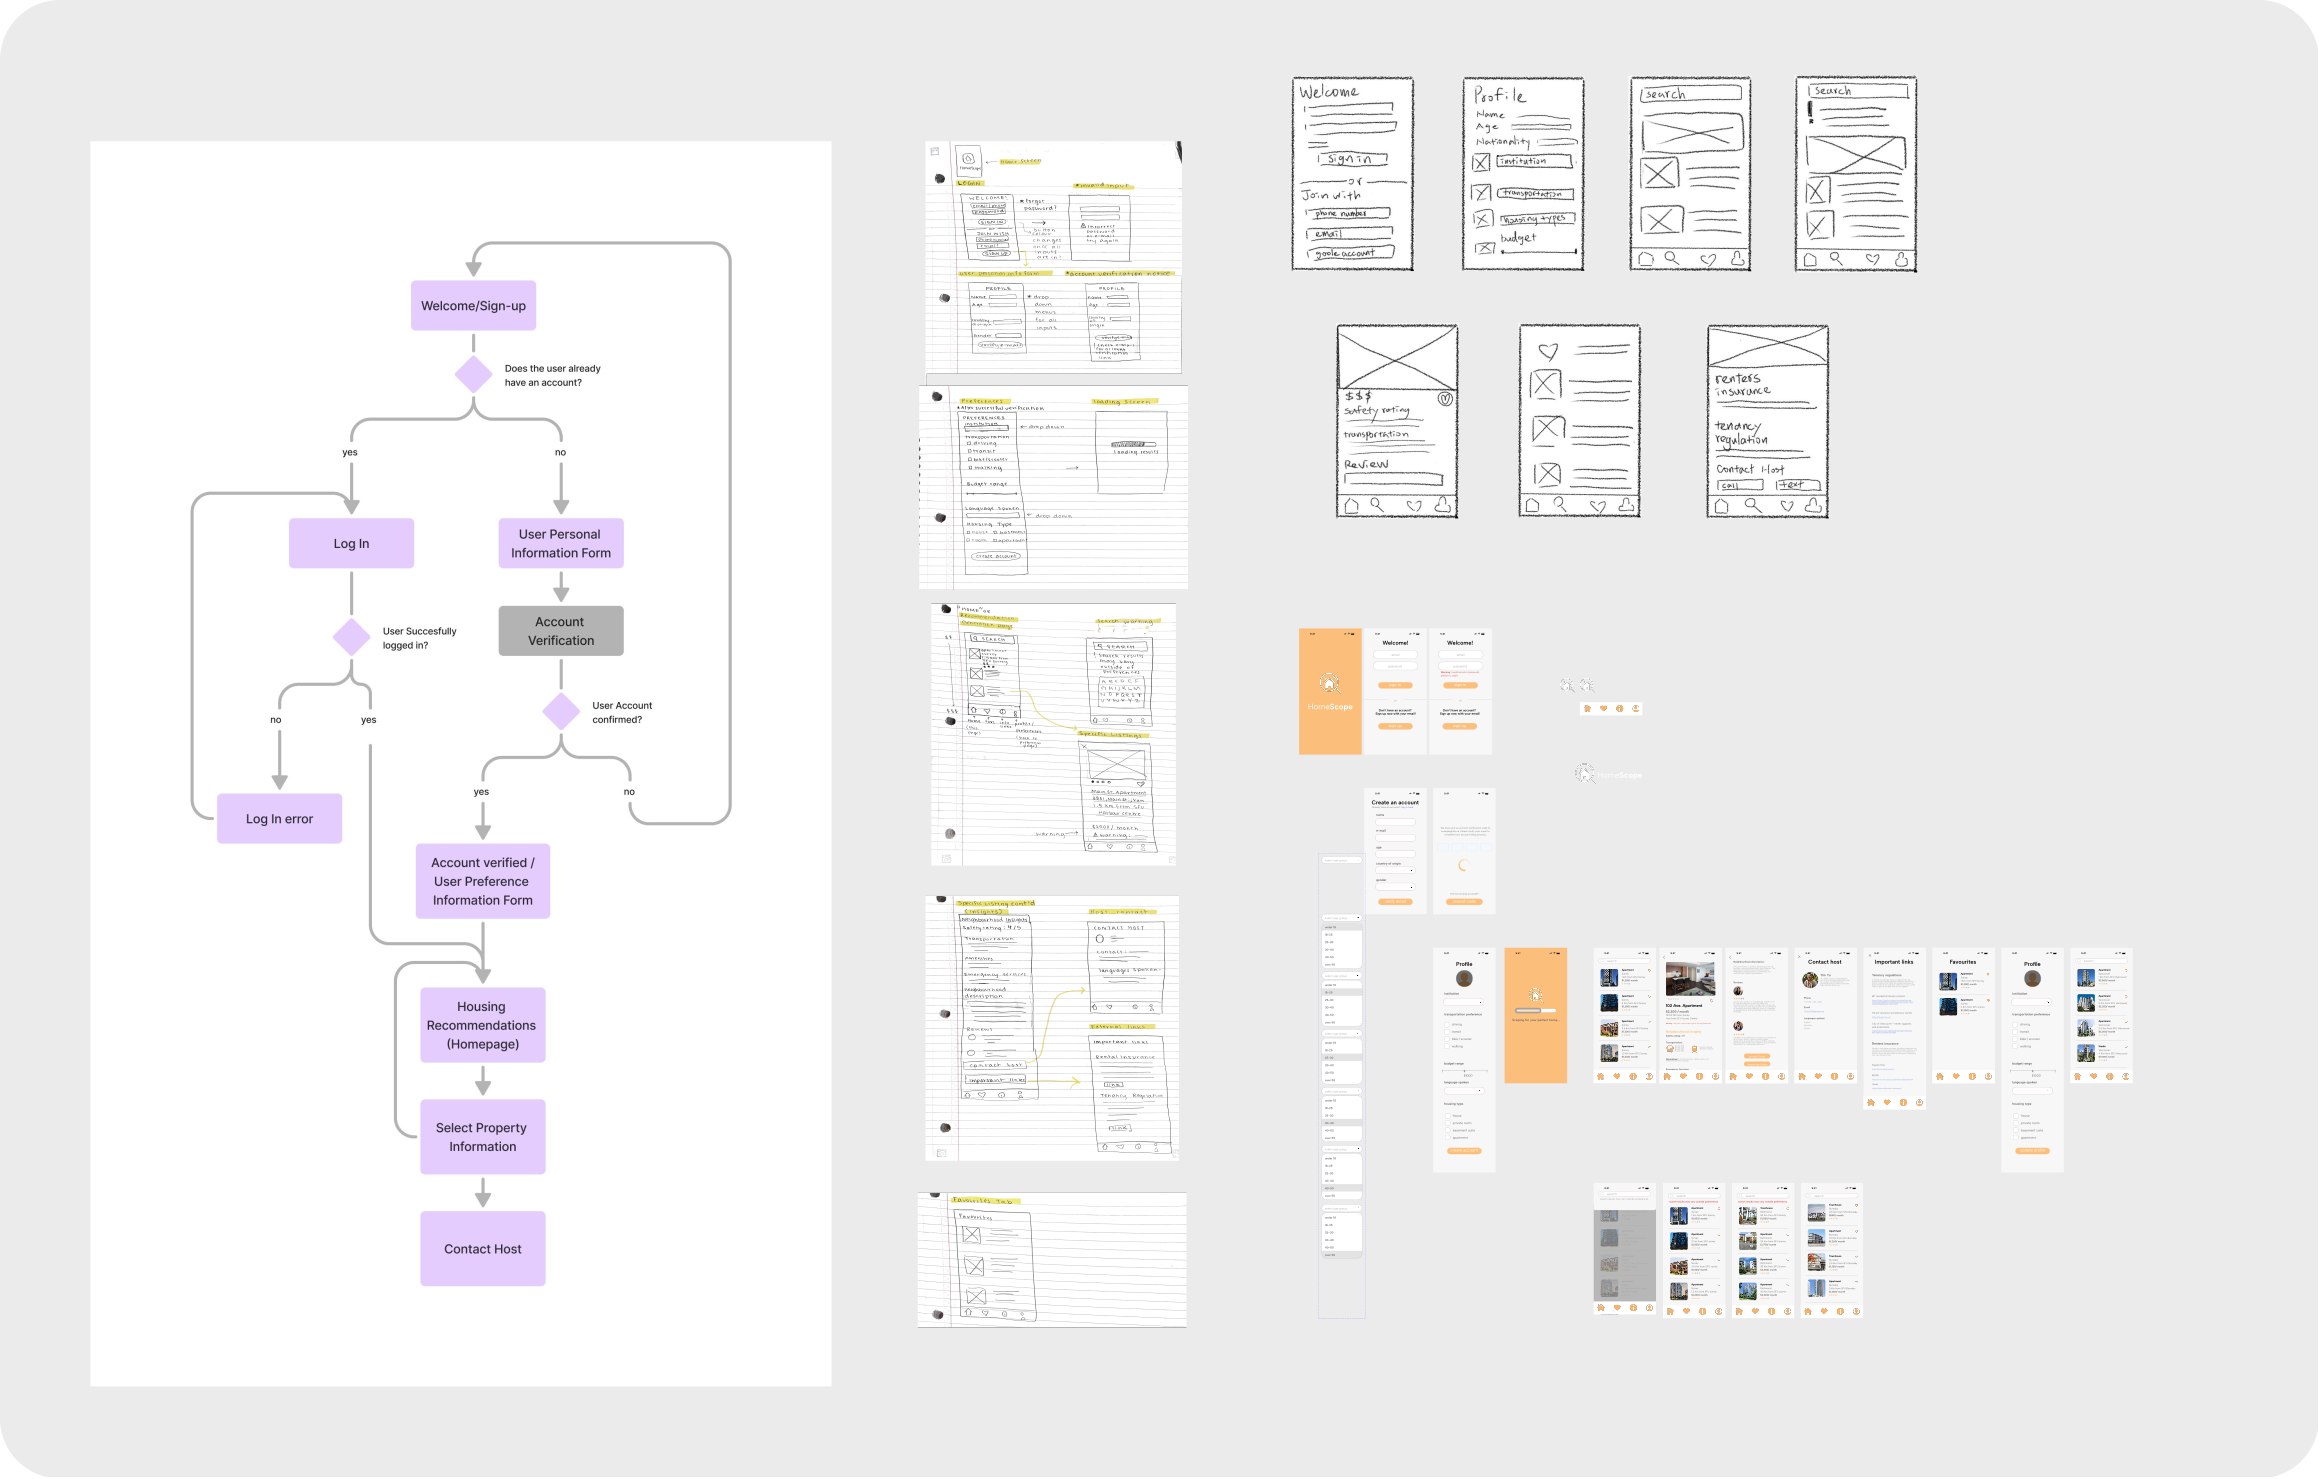Image resolution: width=2319 pixels, height=1479 pixels.
Task: Tick the institution checkbox in the Profile sketch
Action: (x=1481, y=162)
